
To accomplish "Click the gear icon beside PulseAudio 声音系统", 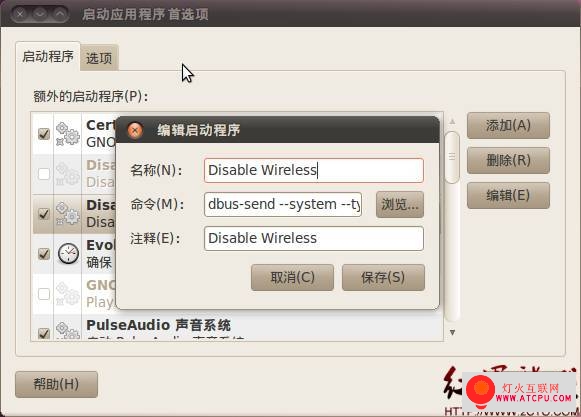I will pos(67,330).
